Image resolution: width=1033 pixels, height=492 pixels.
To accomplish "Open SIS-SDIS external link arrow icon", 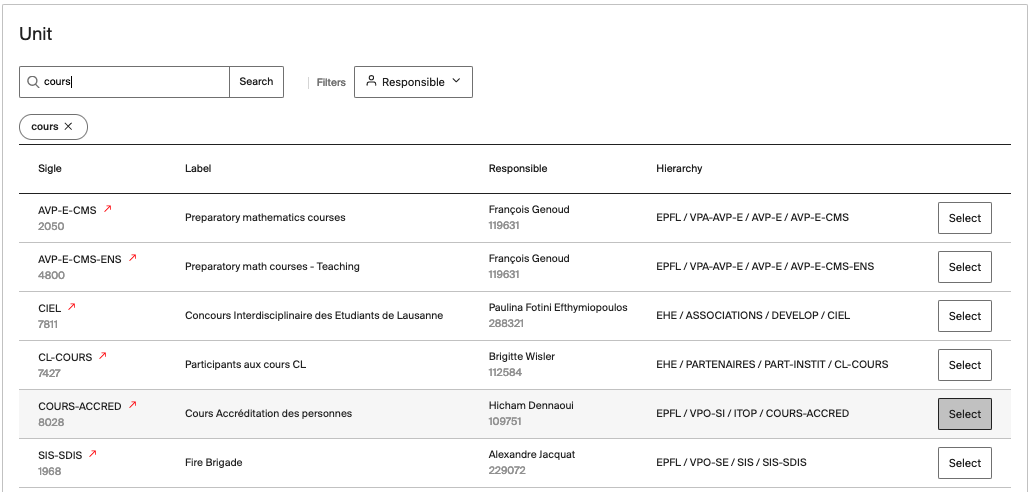I will tap(93, 454).
